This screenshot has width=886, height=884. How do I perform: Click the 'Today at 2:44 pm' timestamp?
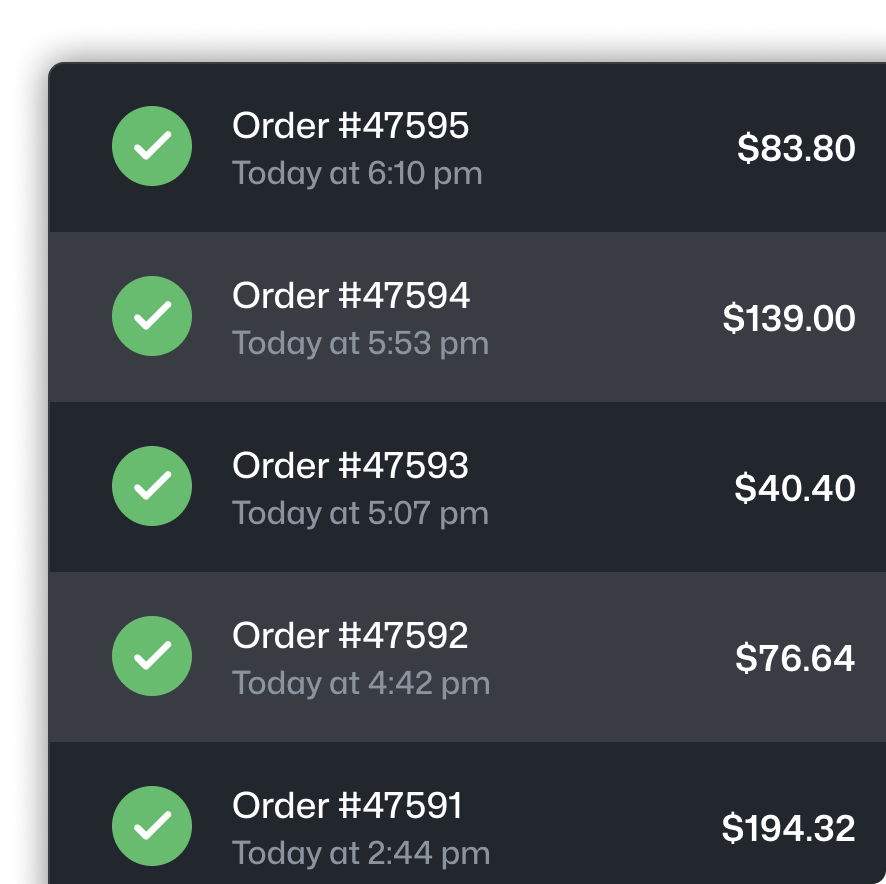point(361,853)
